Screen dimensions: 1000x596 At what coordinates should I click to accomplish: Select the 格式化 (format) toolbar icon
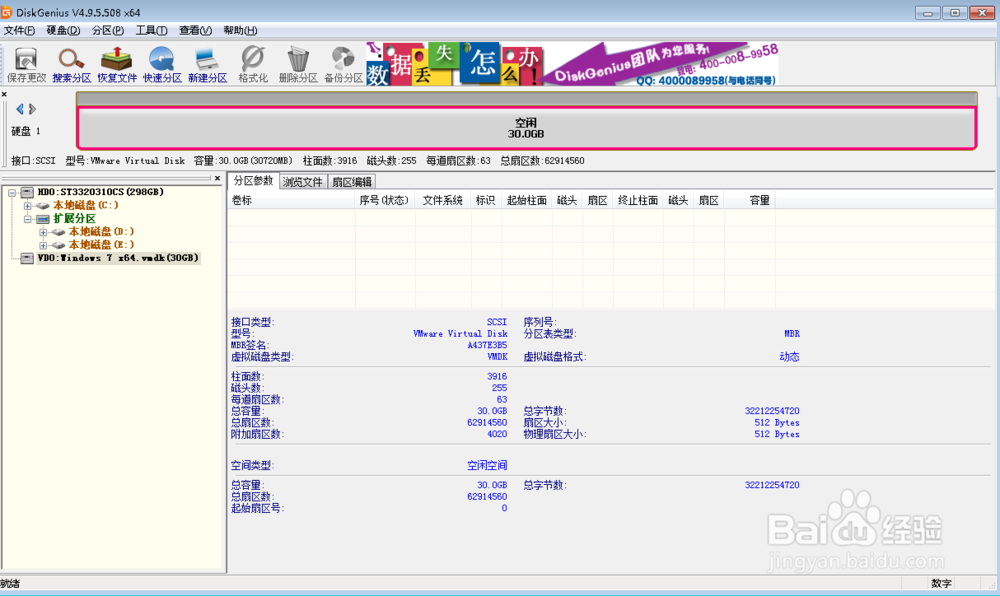[252, 62]
